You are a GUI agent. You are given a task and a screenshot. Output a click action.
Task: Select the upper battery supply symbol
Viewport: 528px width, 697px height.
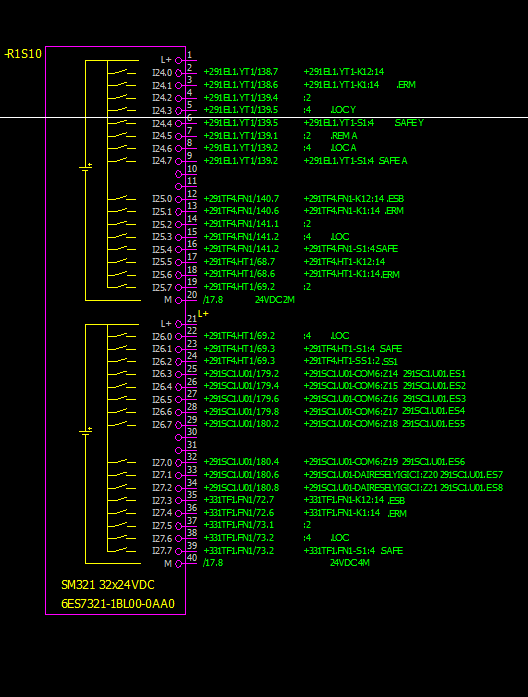[x=86, y=168]
